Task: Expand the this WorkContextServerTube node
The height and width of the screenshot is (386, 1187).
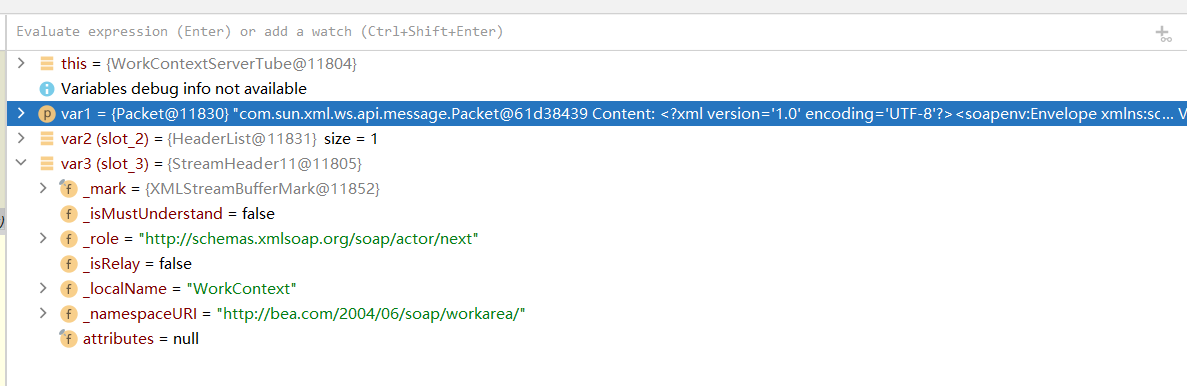Action: pos(21,64)
